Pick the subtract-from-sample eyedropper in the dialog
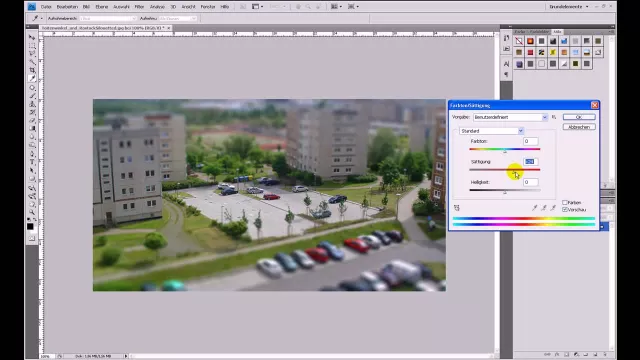This screenshot has height=360, width=640. click(x=553, y=208)
